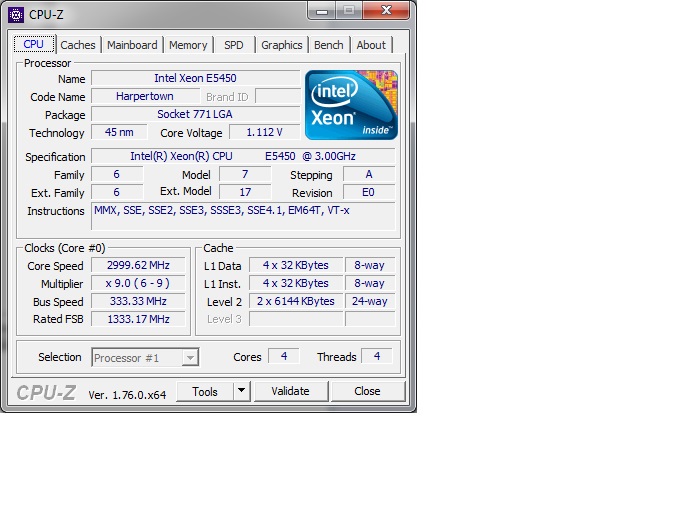Click the Model value 7
The height and width of the screenshot is (518, 691).
[x=245, y=175]
